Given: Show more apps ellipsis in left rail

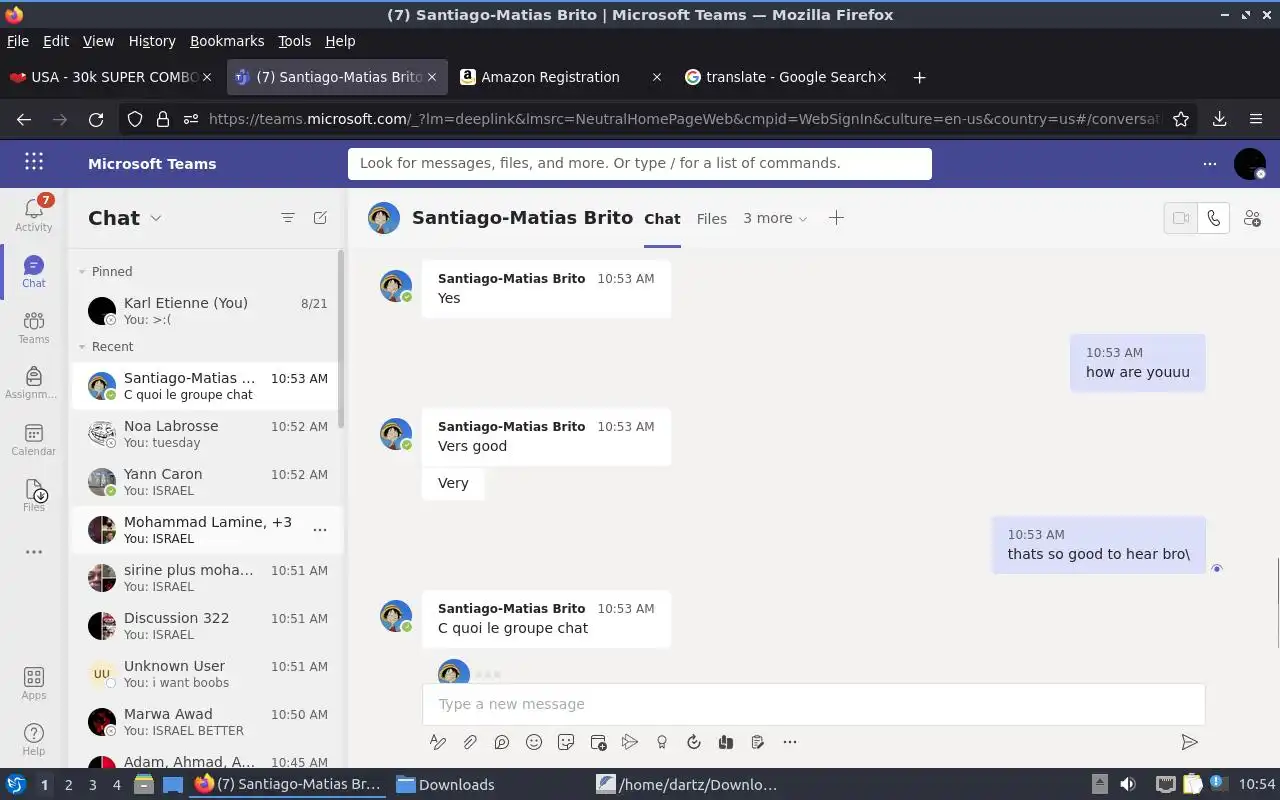Looking at the screenshot, I should [33, 551].
